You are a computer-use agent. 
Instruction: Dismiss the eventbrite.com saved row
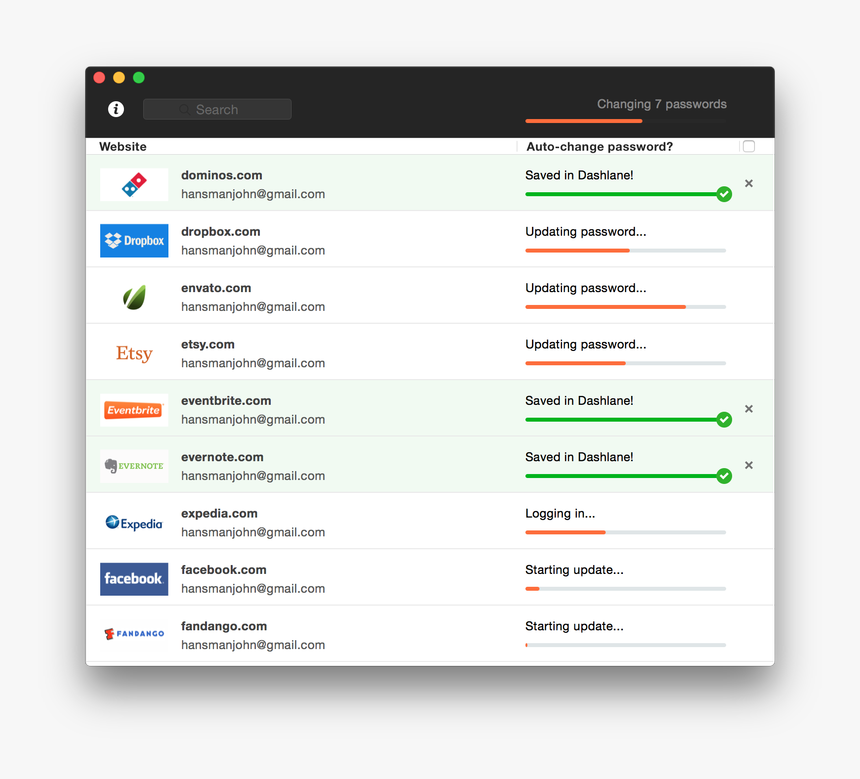749,409
